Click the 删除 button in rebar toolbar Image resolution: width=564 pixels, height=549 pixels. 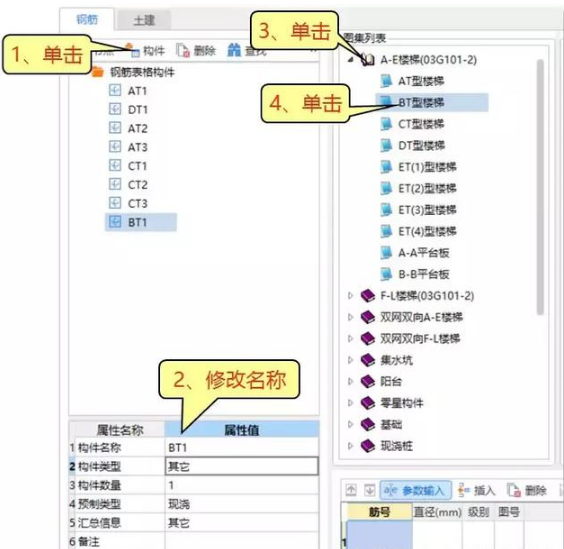pos(527,490)
